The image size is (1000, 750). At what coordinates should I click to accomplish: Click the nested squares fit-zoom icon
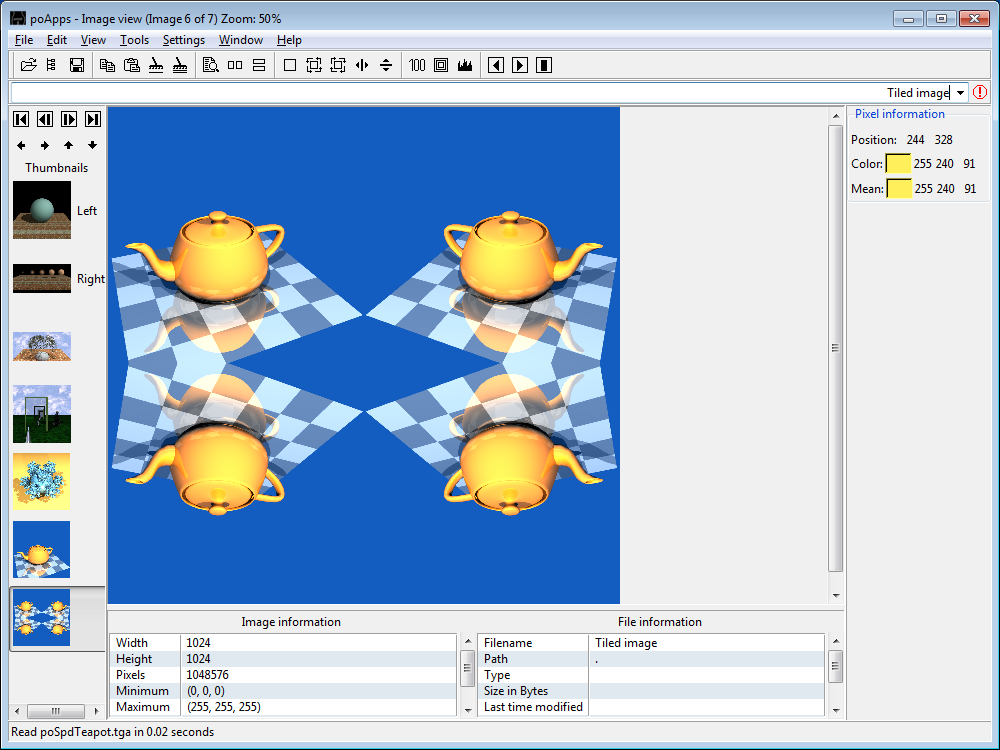coord(441,65)
